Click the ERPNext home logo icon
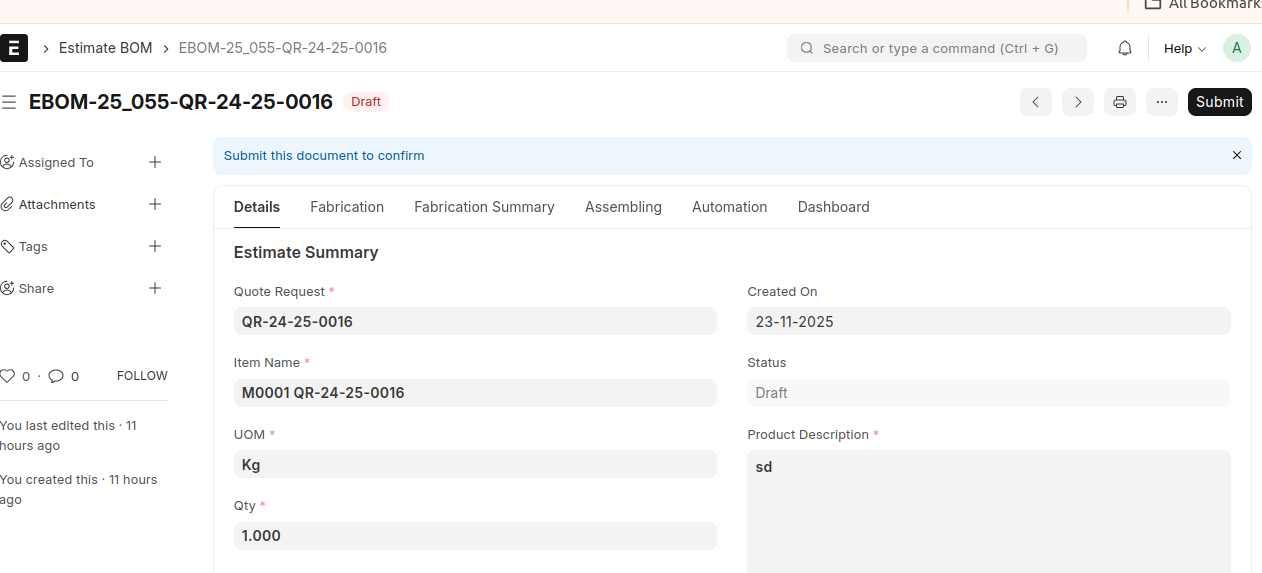1262x573 pixels. (14, 48)
